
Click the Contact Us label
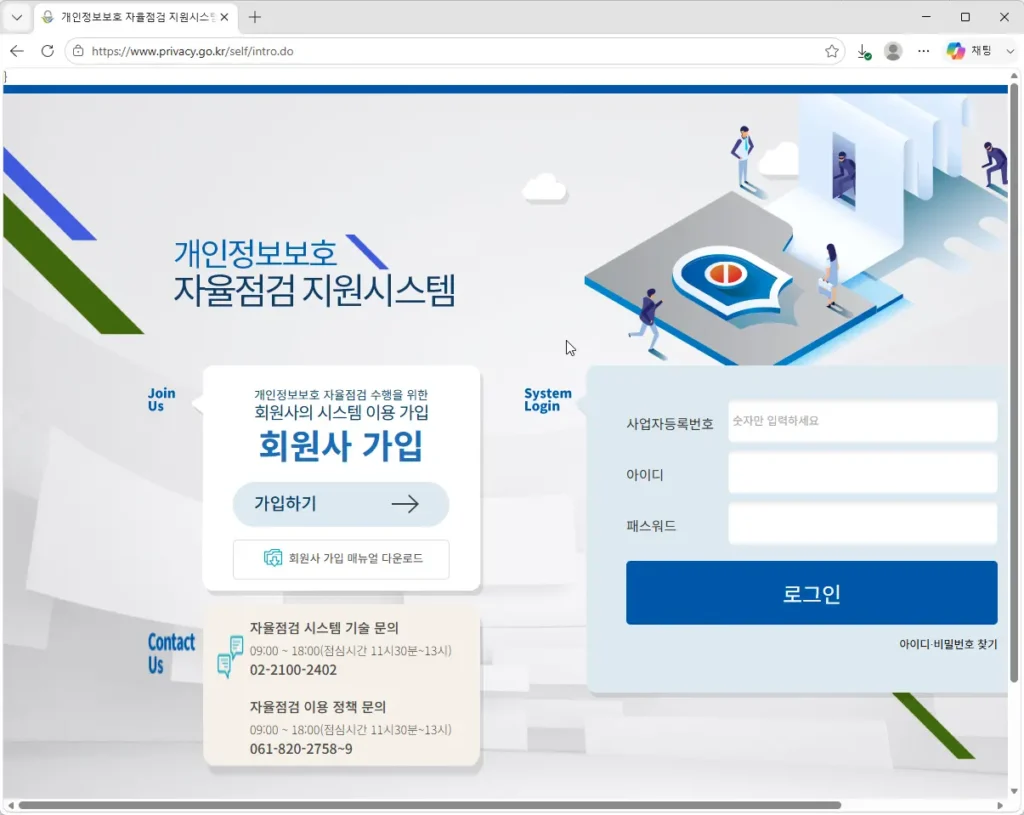(171, 653)
